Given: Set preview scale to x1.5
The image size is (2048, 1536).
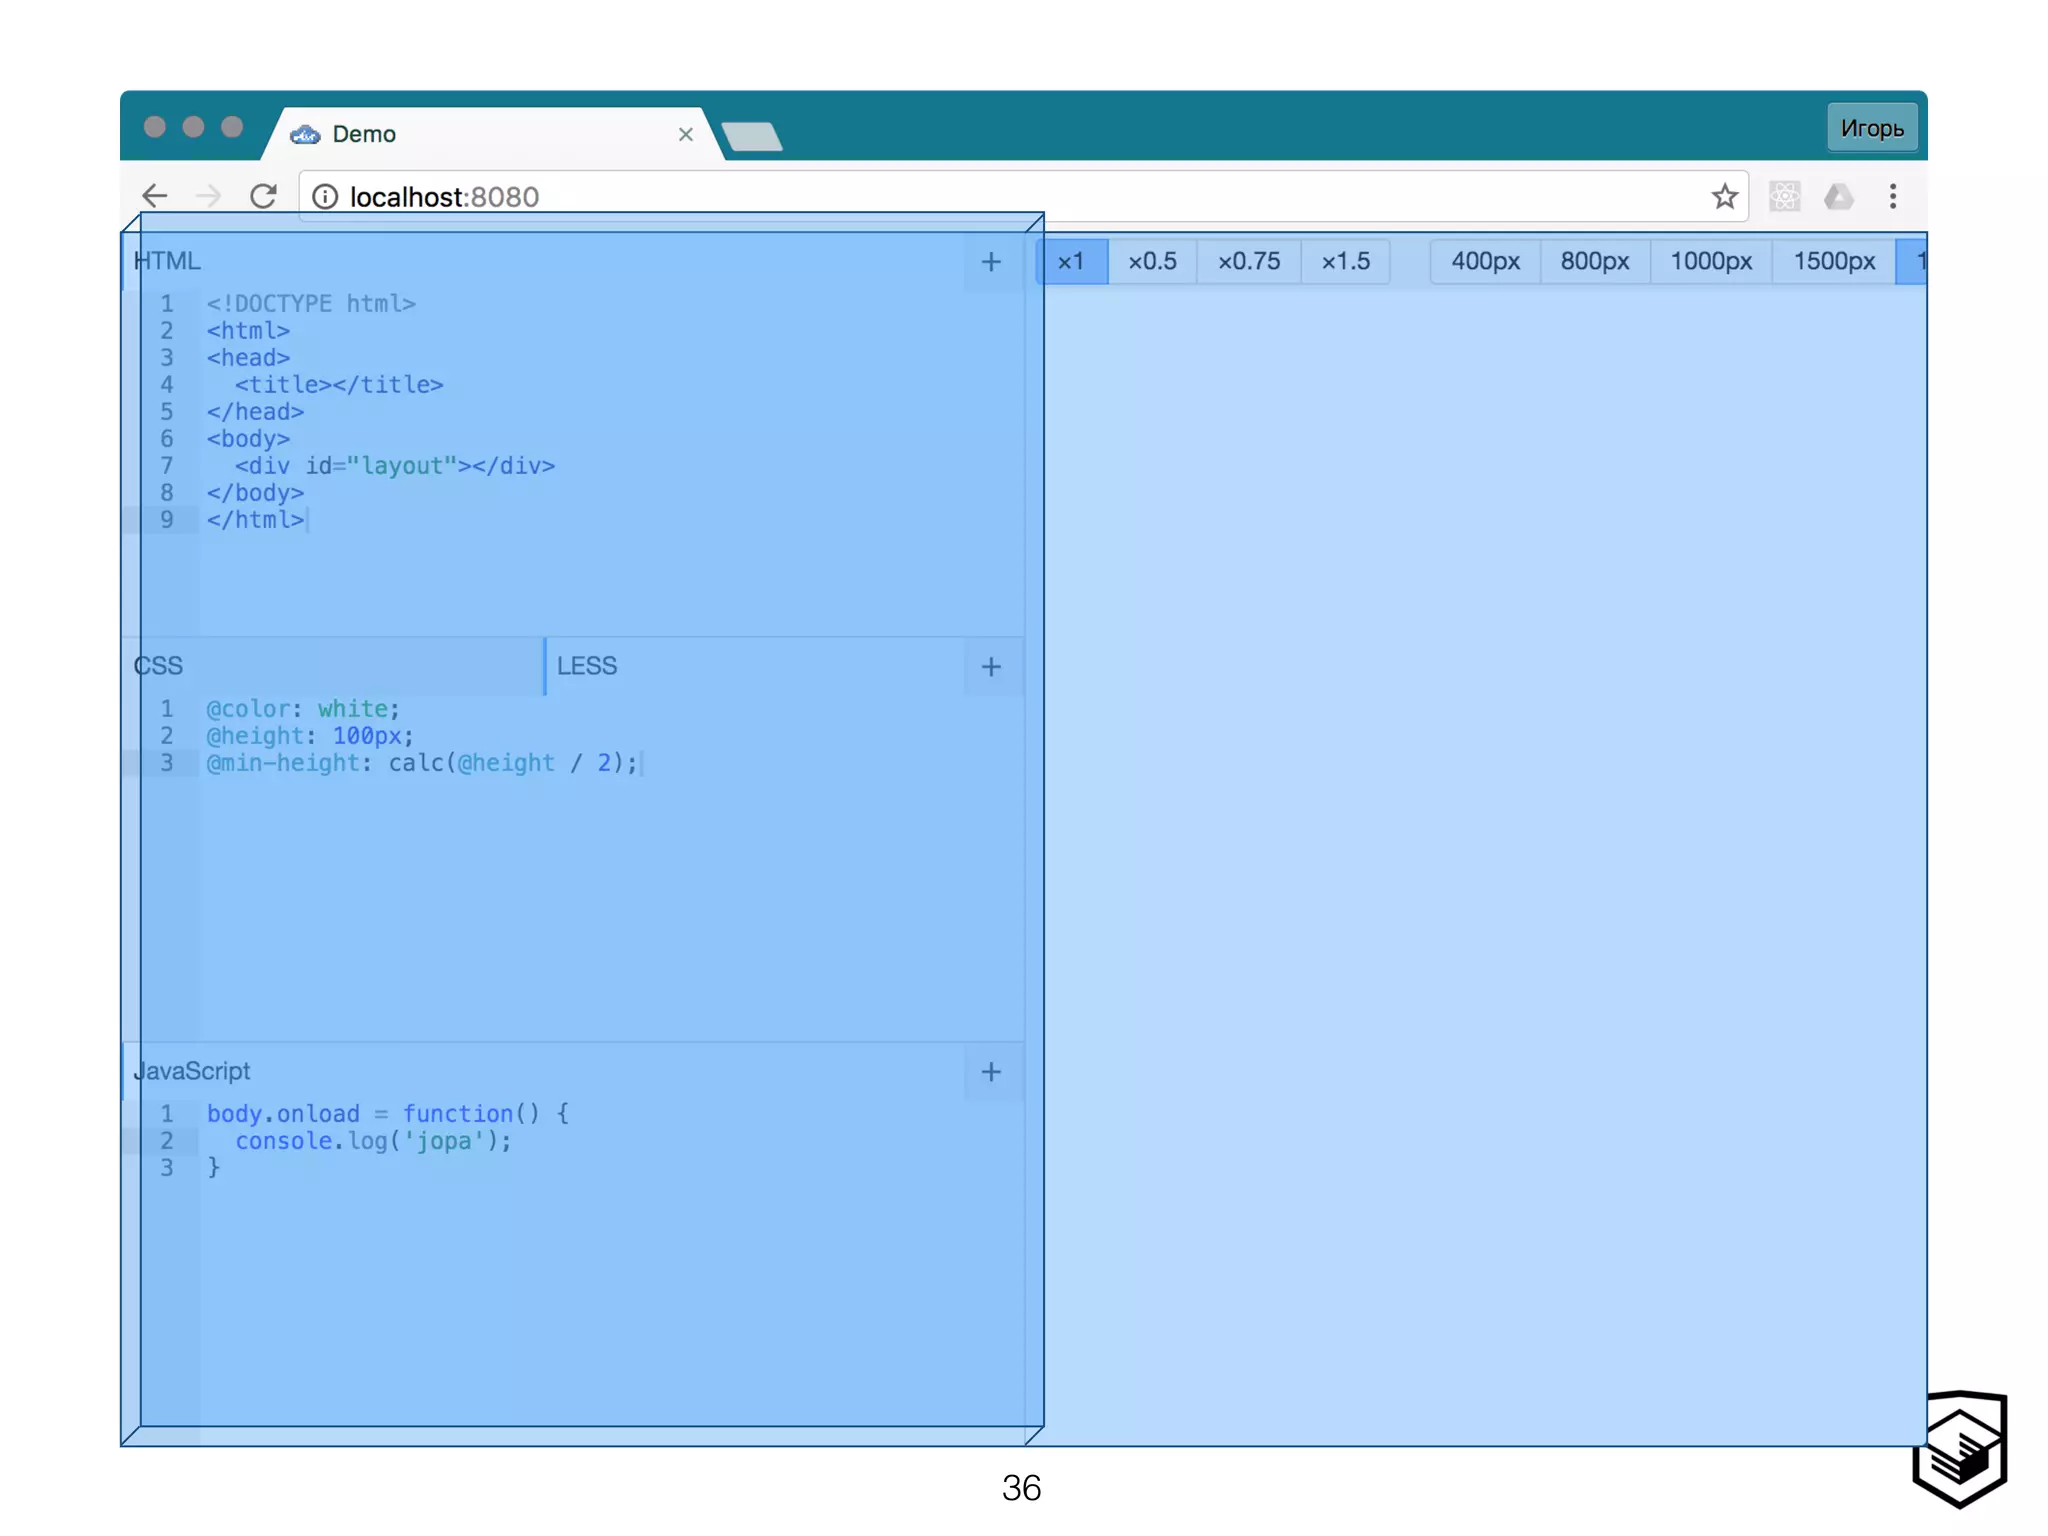Looking at the screenshot, I should pos(1345,261).
